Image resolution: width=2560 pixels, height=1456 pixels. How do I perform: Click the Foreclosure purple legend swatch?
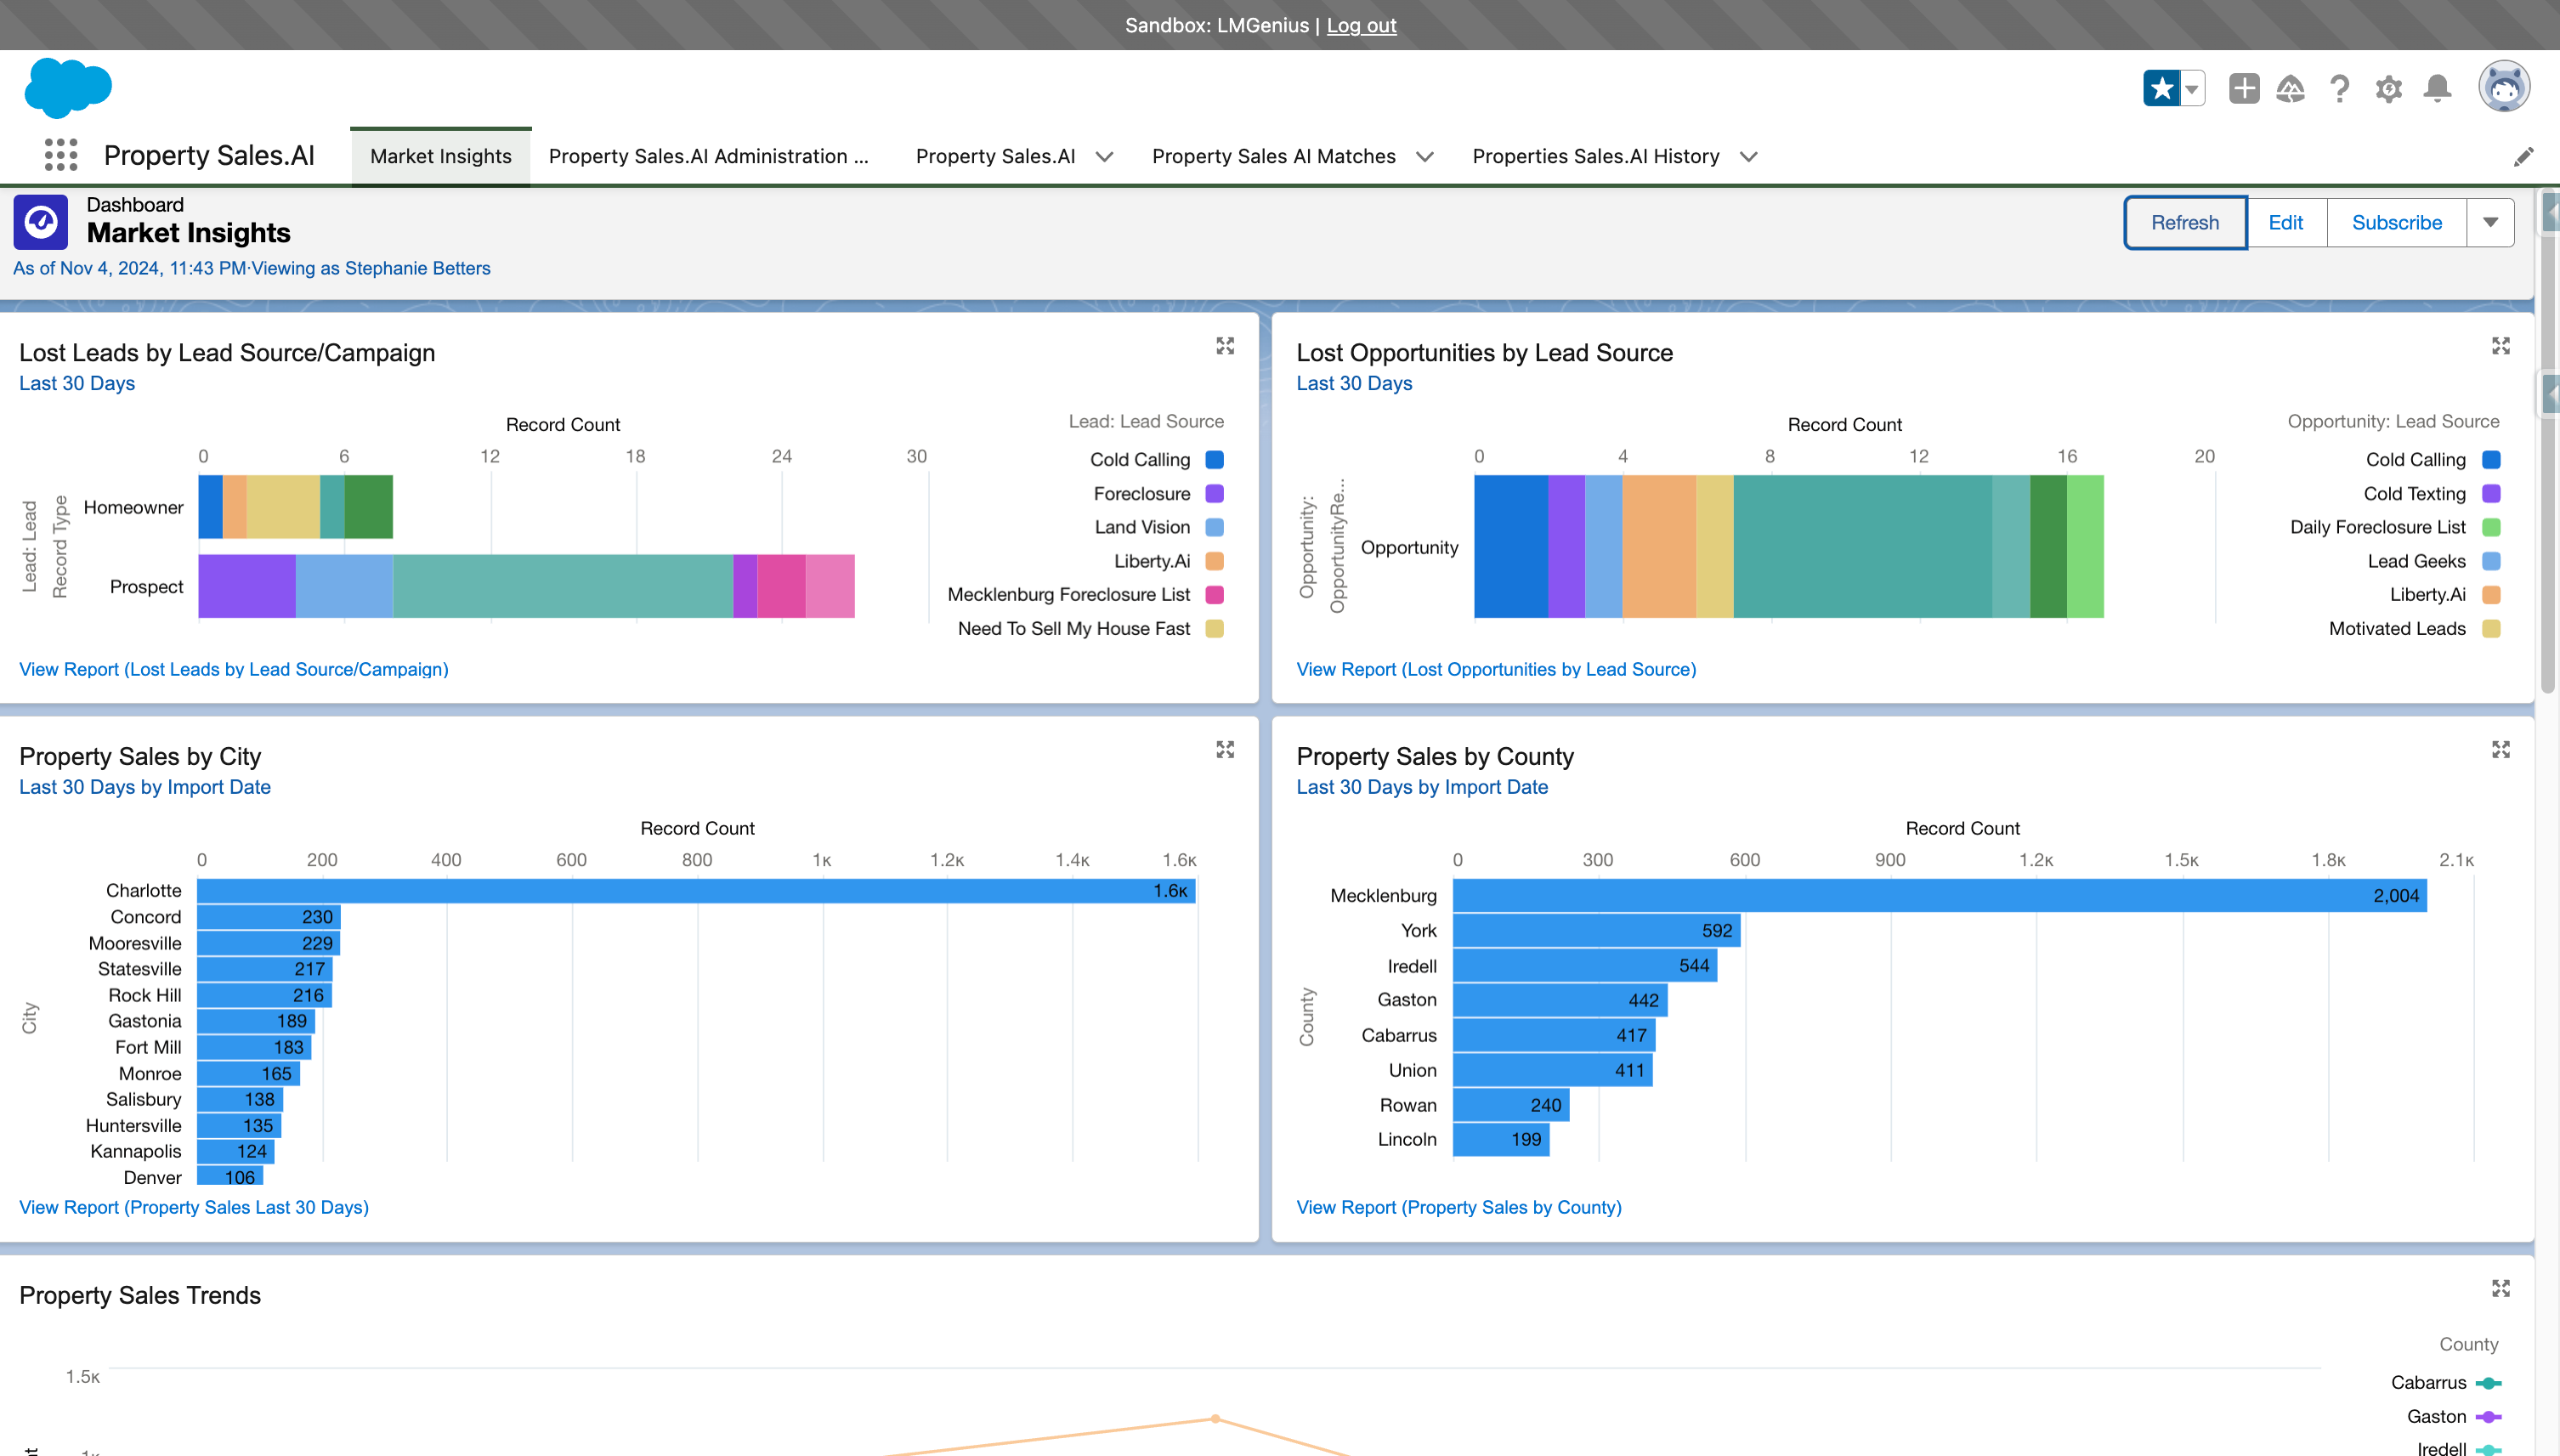[x=1215, y=494]
